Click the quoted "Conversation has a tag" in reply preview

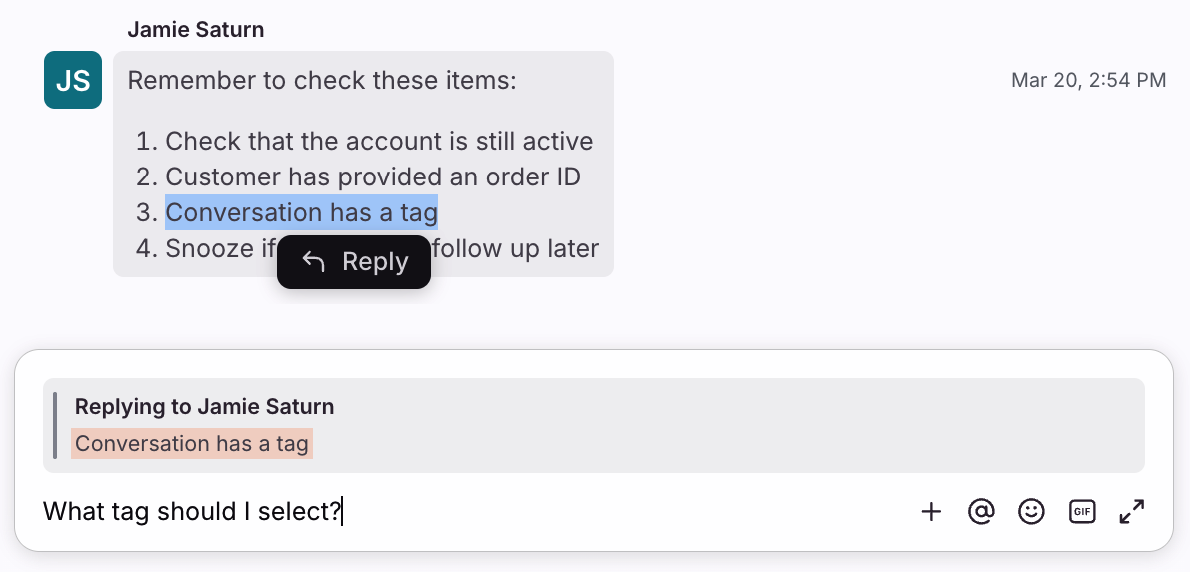click(x=192, y=443)
